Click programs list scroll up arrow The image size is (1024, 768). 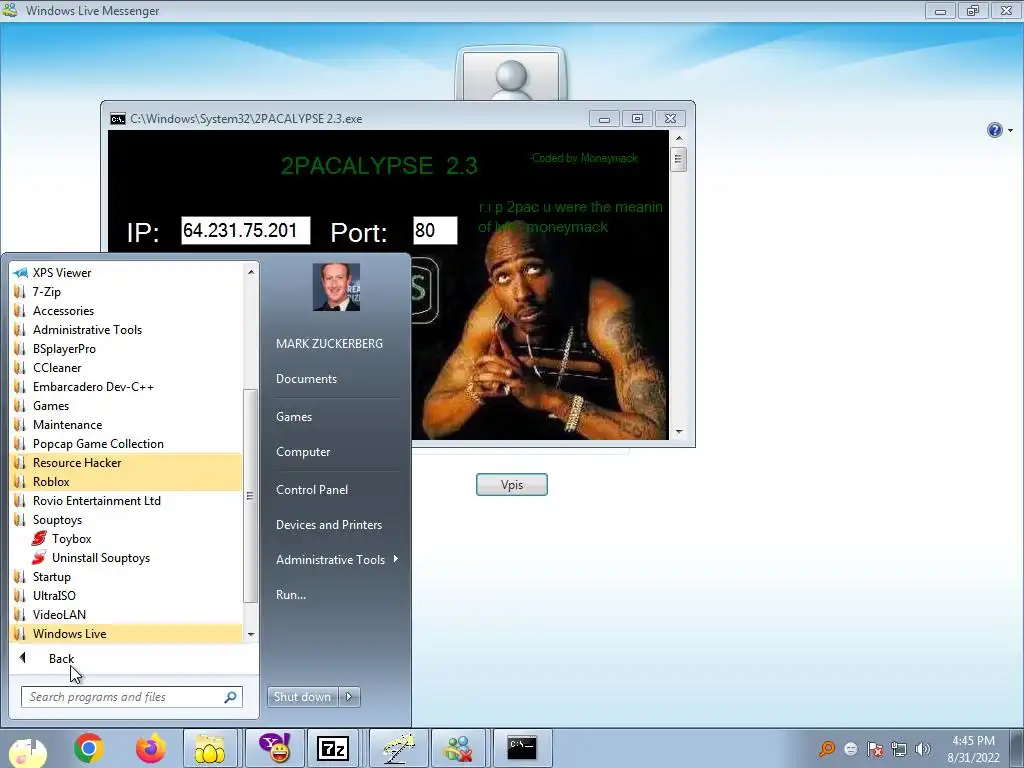[251, 272]
